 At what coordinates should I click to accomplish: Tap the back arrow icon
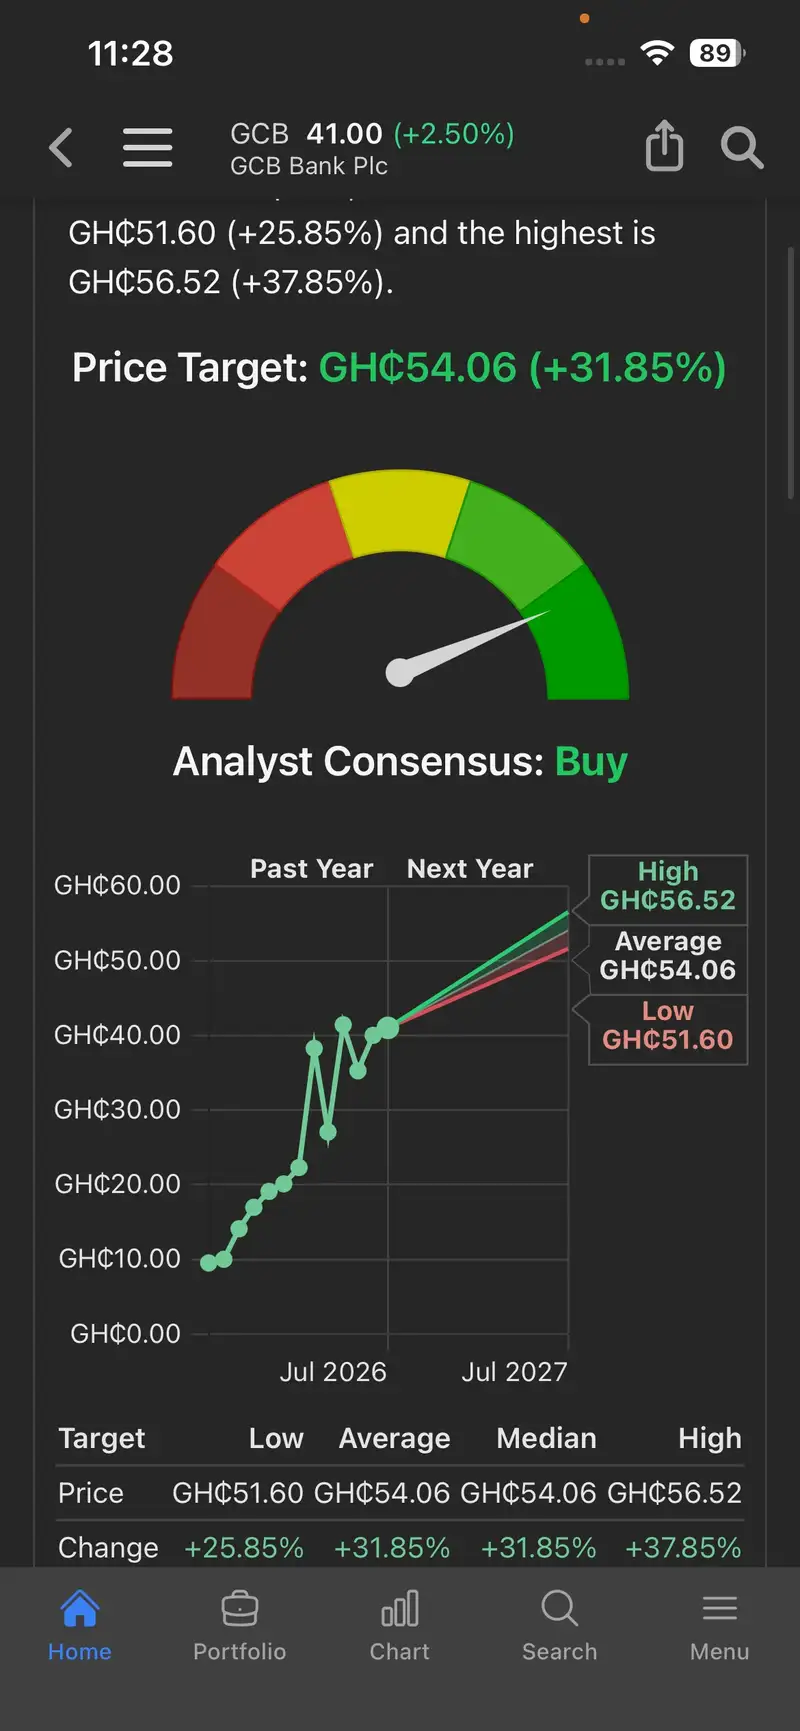click(61, 148)
